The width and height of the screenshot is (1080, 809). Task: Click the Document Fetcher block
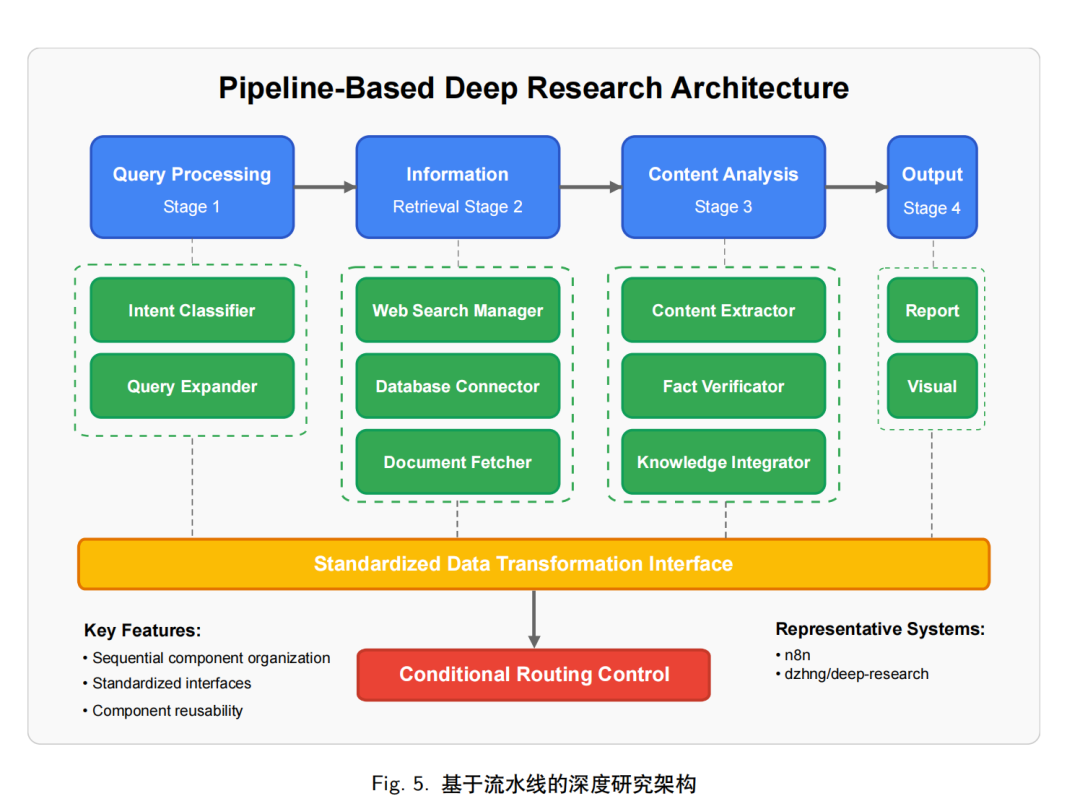tap(457, 461)
